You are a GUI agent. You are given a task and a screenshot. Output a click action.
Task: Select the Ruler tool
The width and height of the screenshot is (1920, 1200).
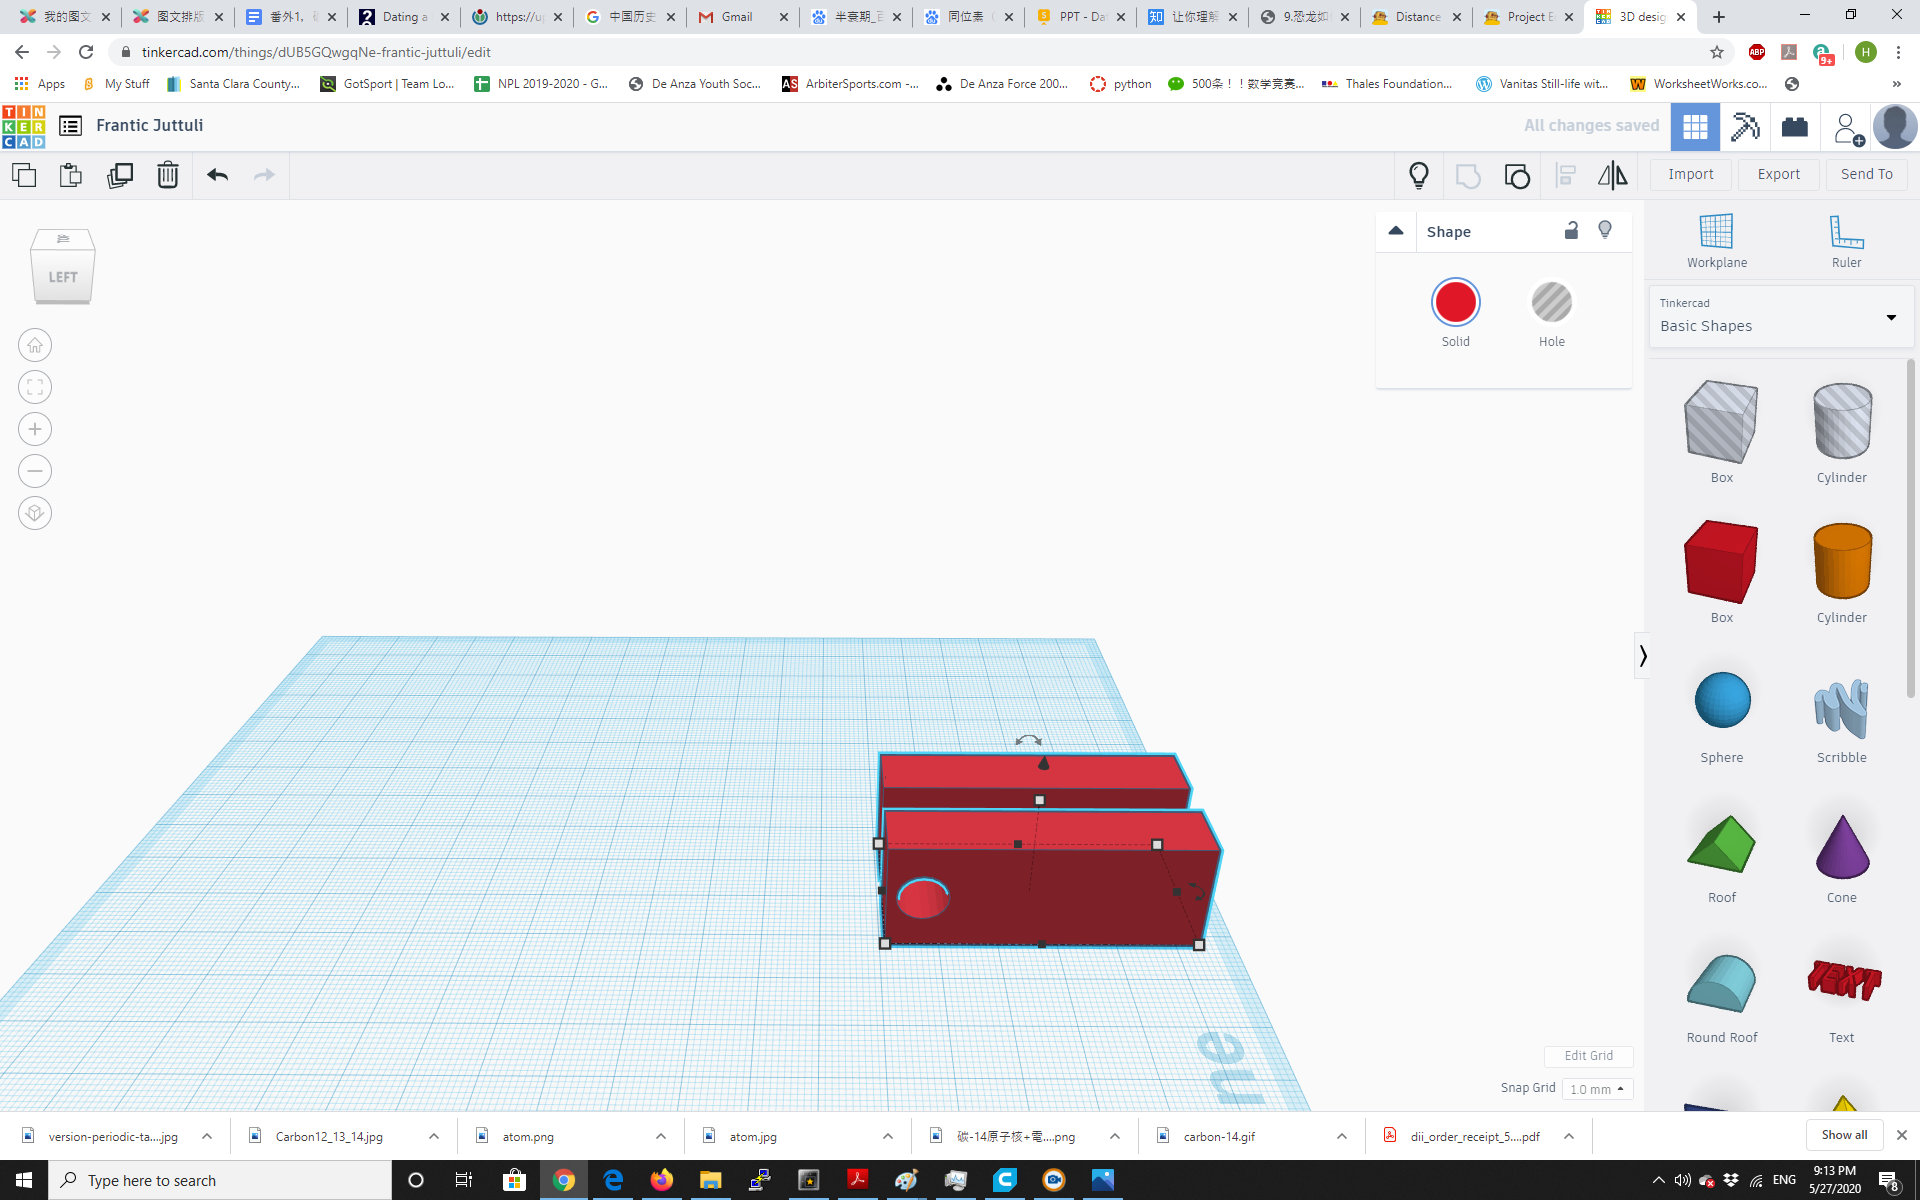tap(1846, 241)
